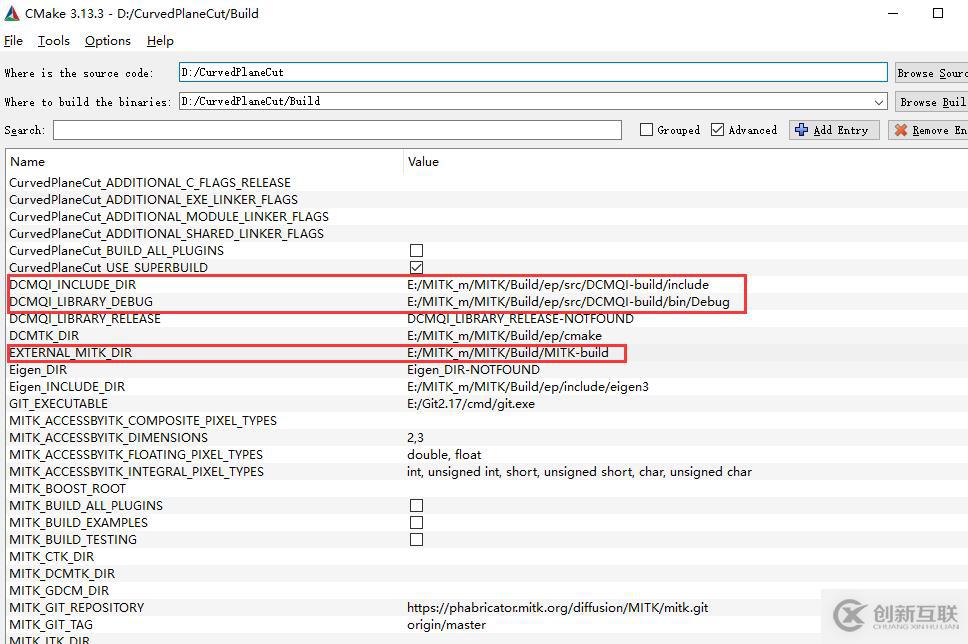
Task: Click GIT_EXECUTABLE value E:/Git2.17/cmd/git.exe
Action: tap(470, 404)
